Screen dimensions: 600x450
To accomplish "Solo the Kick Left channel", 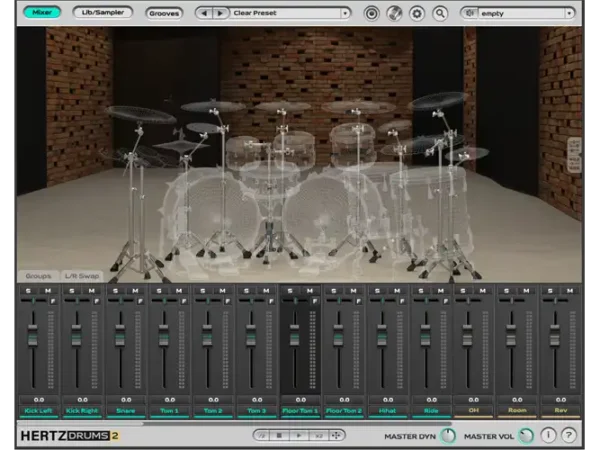I will click(28, 291).
